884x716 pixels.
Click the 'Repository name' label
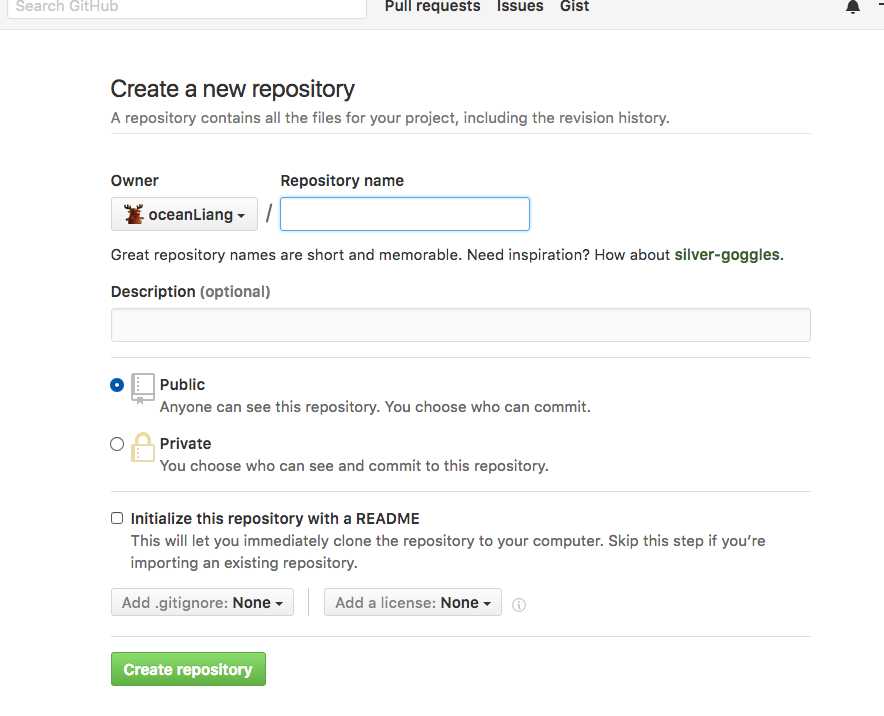[x=342, y=180]
